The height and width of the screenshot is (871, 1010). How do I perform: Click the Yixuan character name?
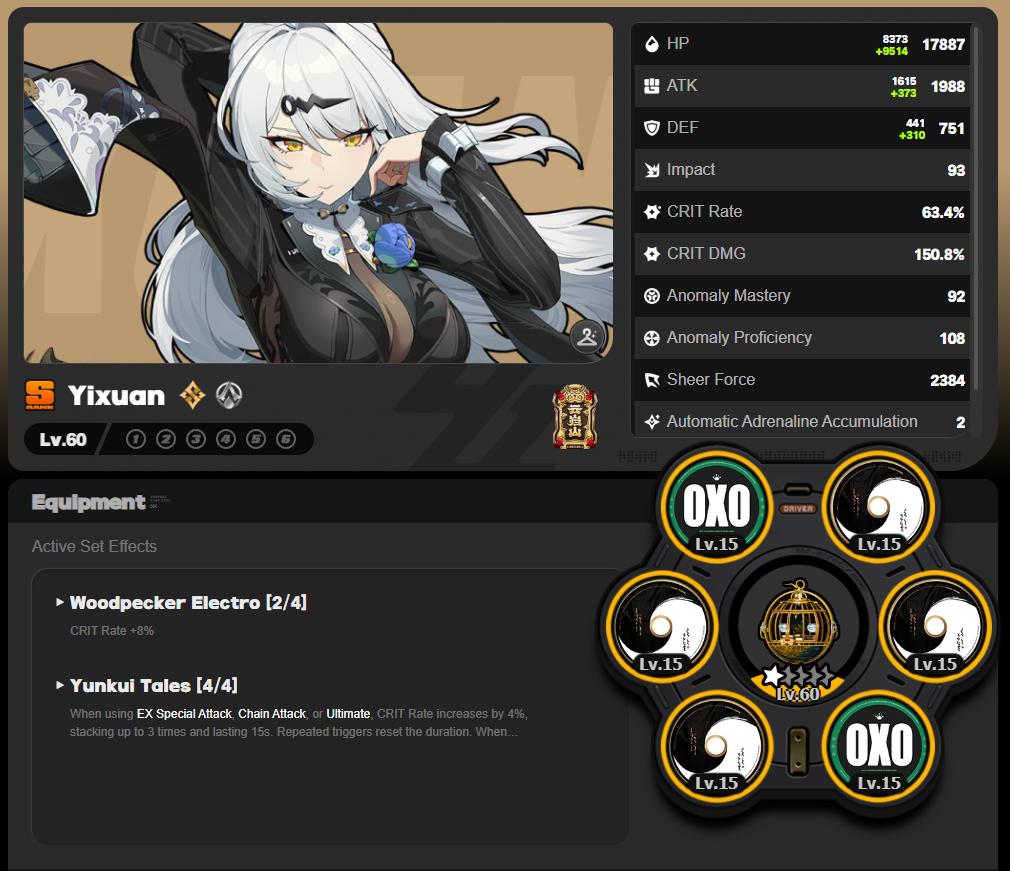117,396
